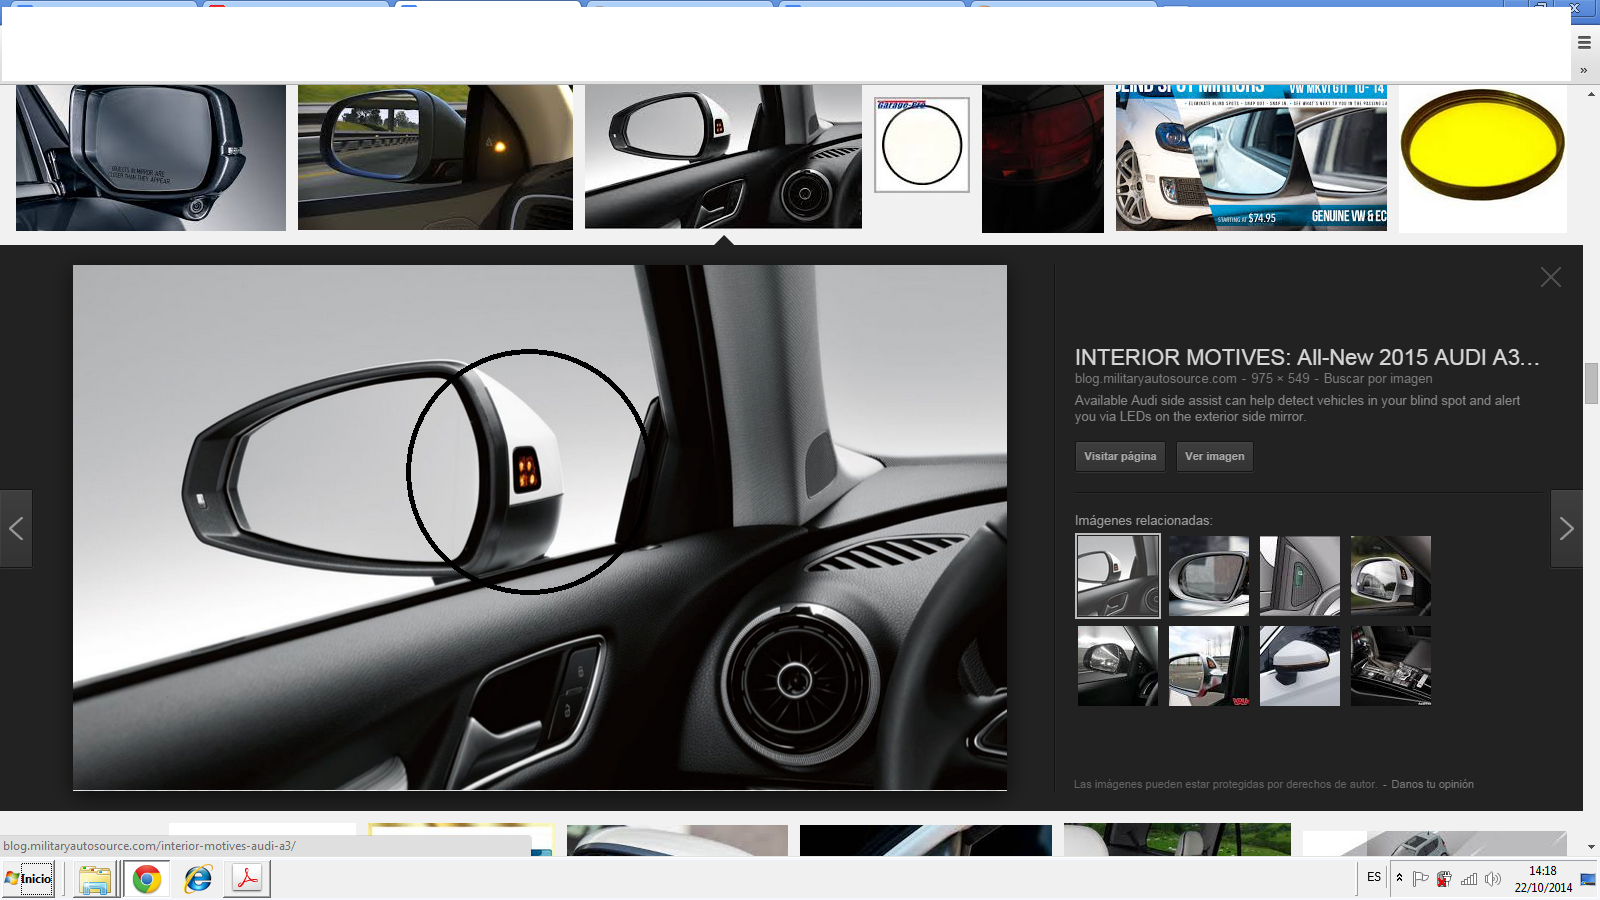Show hidden system tray icons

tap(1399, 878)
